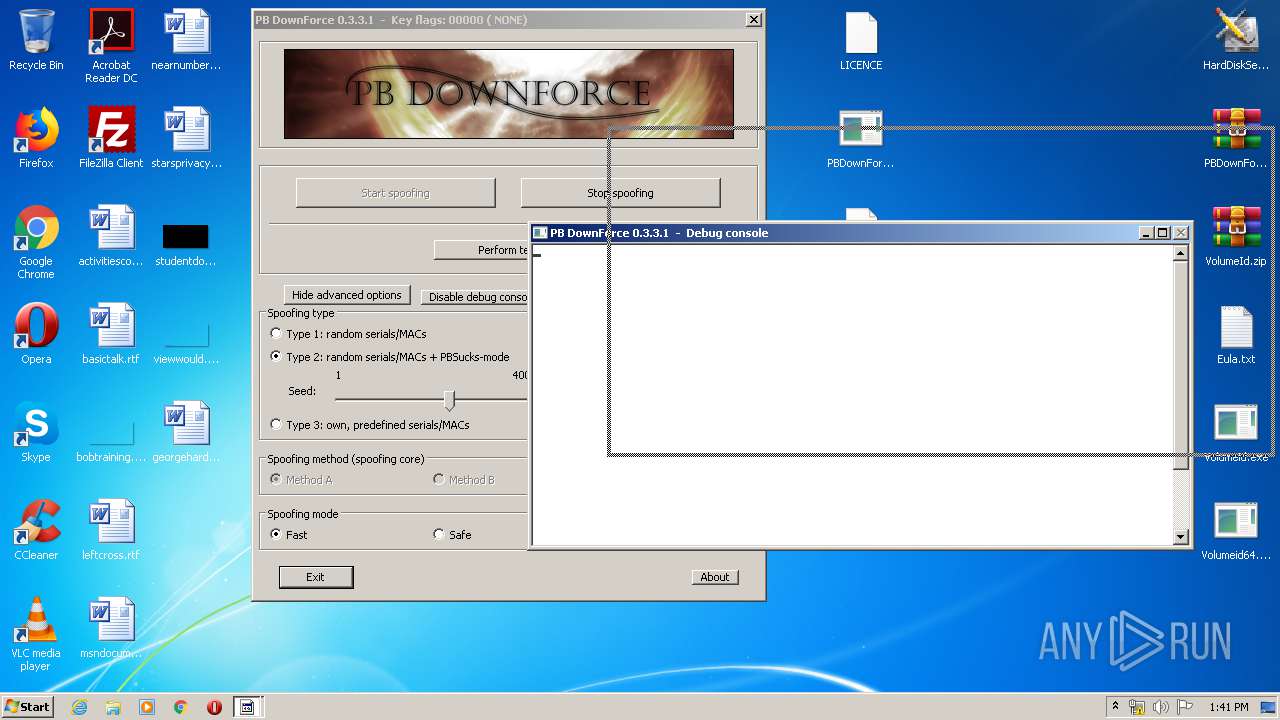Launch Google Chrome desktop shortcut
This screenshot has height=720, width=1280.
click(x=36, y=242)
